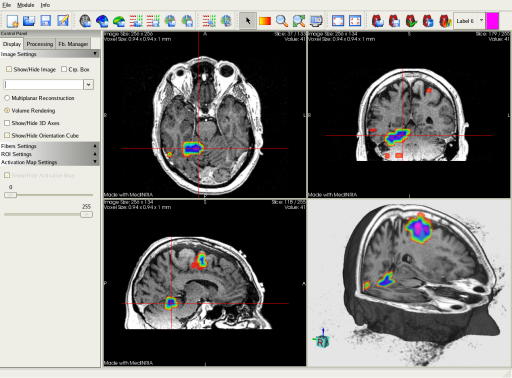
Task: Choose the red-orange gradient color tool
Action: pos(265,21)
